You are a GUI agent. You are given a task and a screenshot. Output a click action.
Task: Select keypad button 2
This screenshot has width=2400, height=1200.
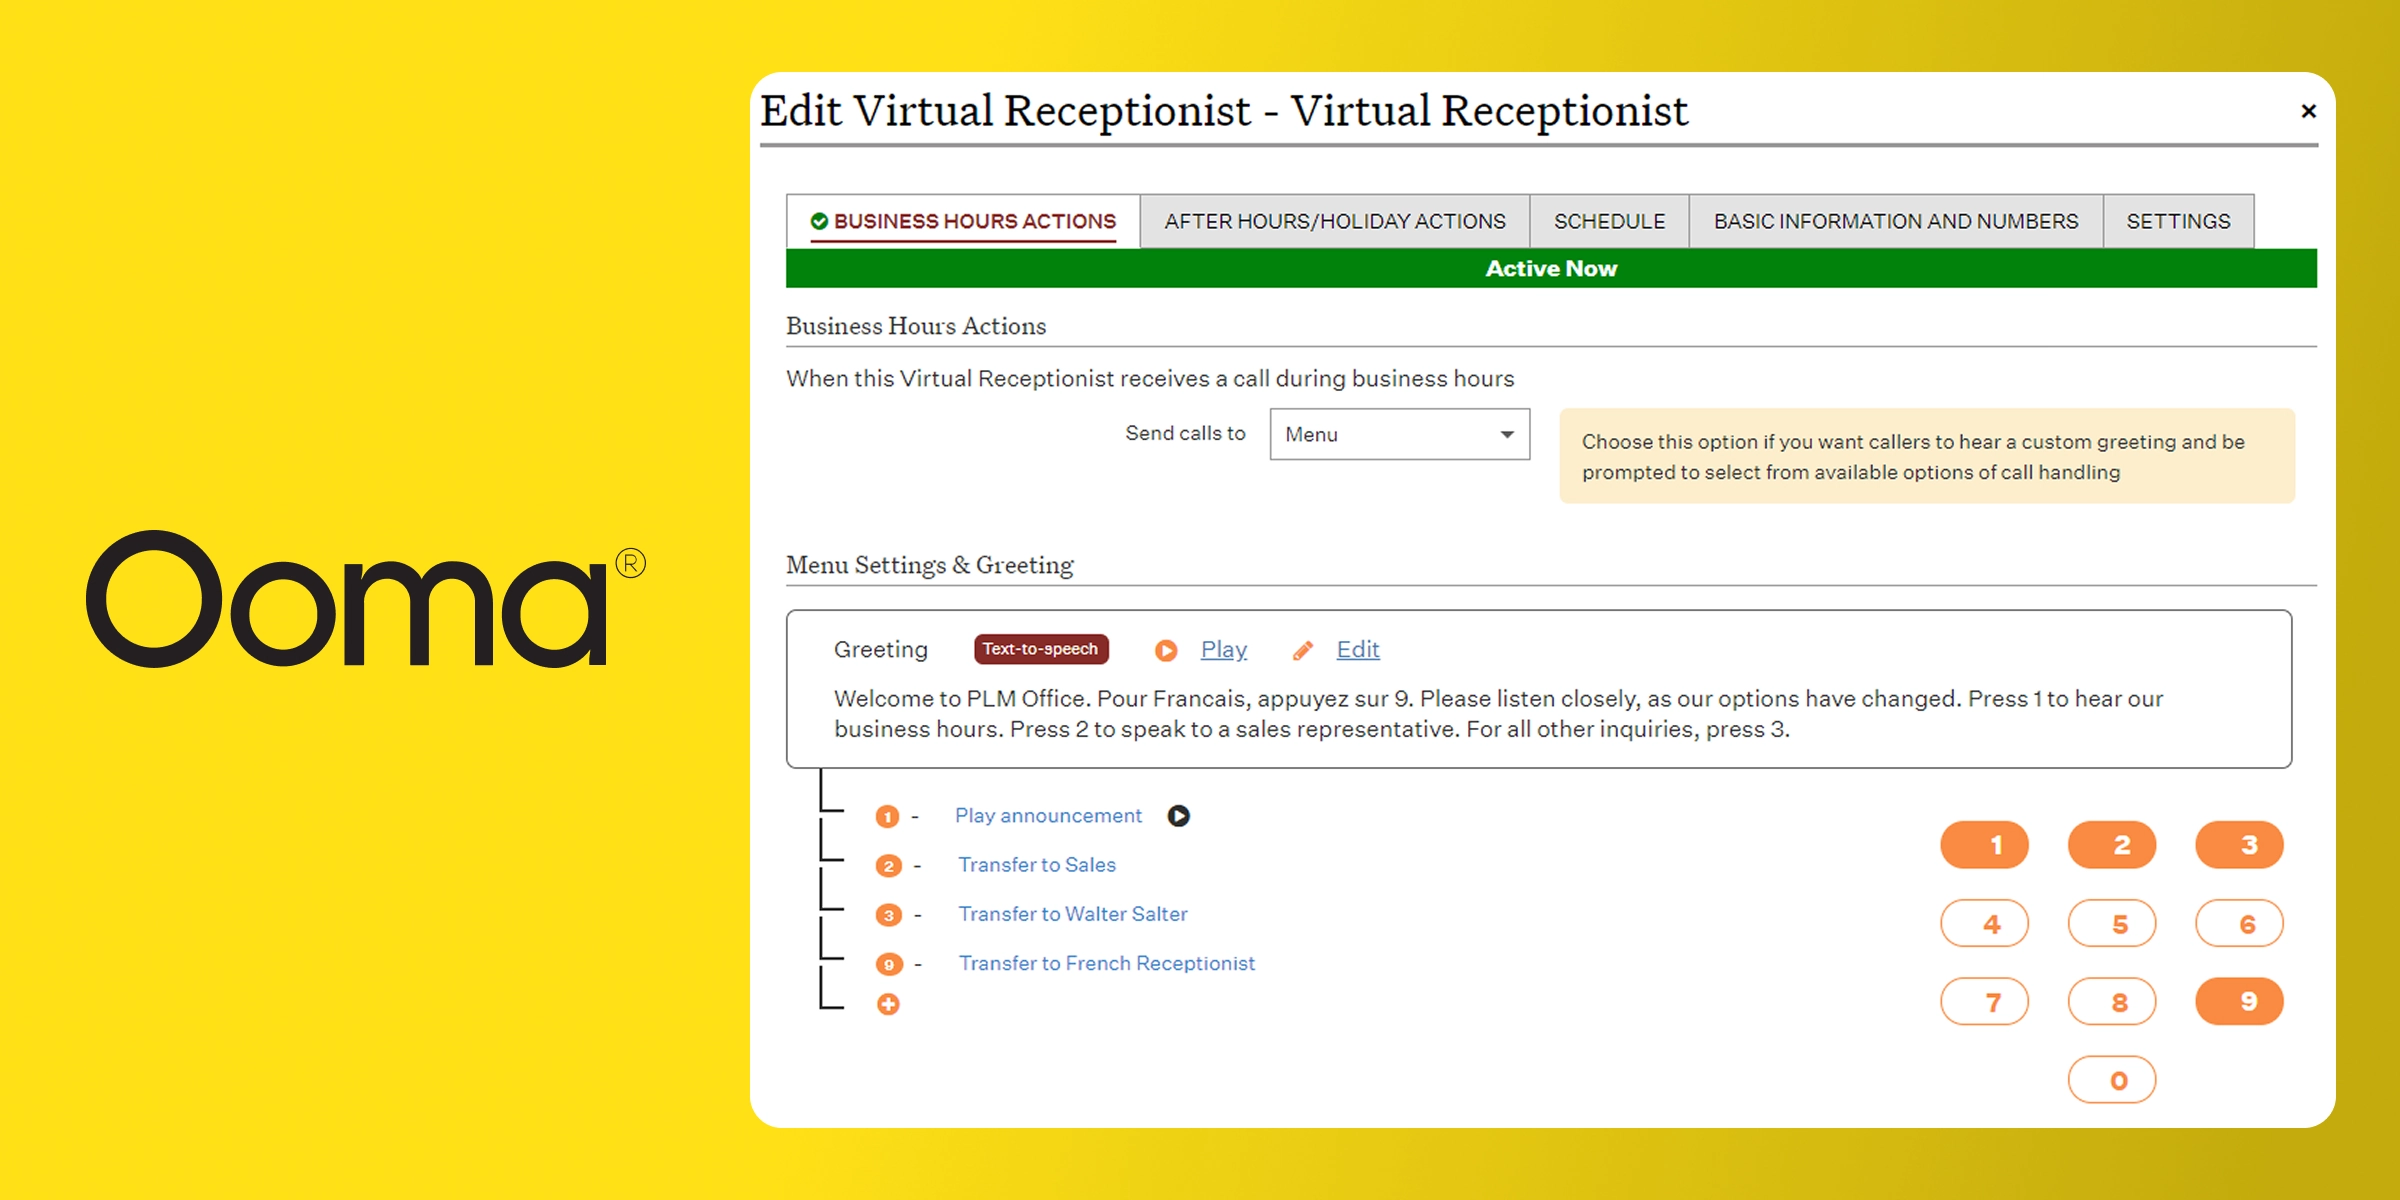[2112, 845]
